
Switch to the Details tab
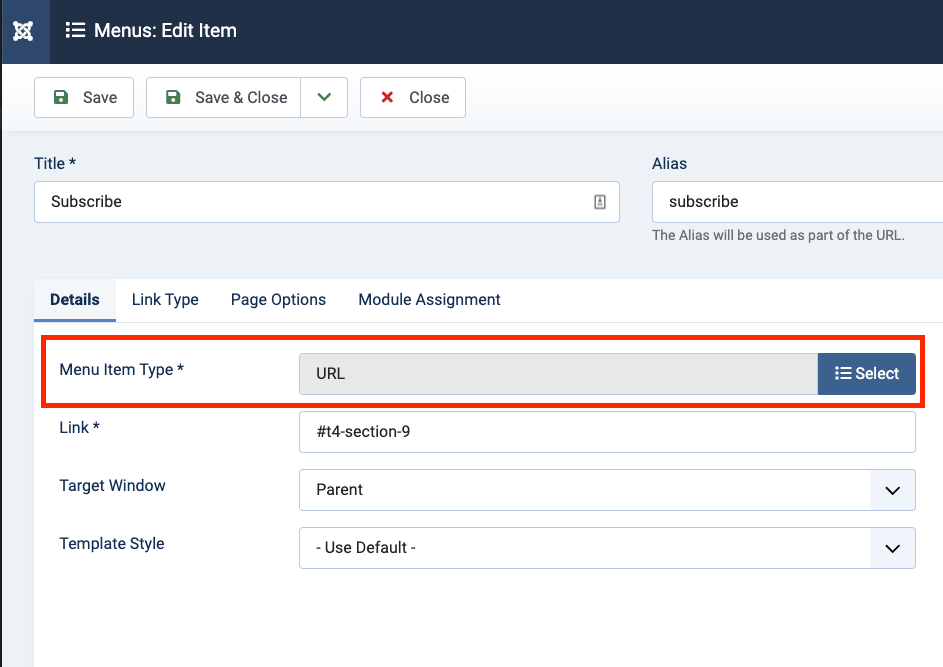click(x=75, y=300)
